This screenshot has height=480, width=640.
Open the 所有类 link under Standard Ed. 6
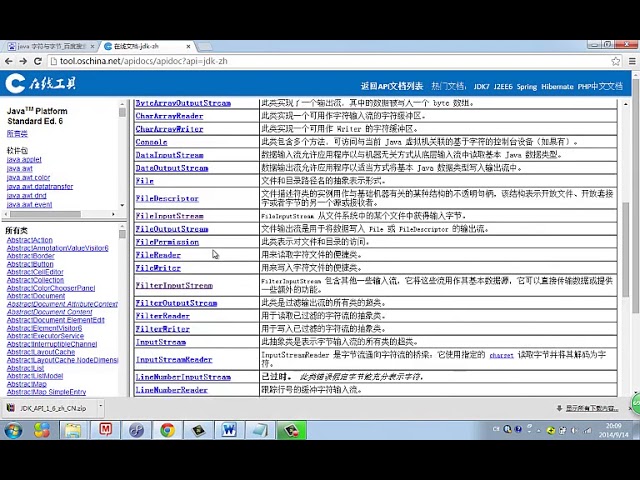17,133
